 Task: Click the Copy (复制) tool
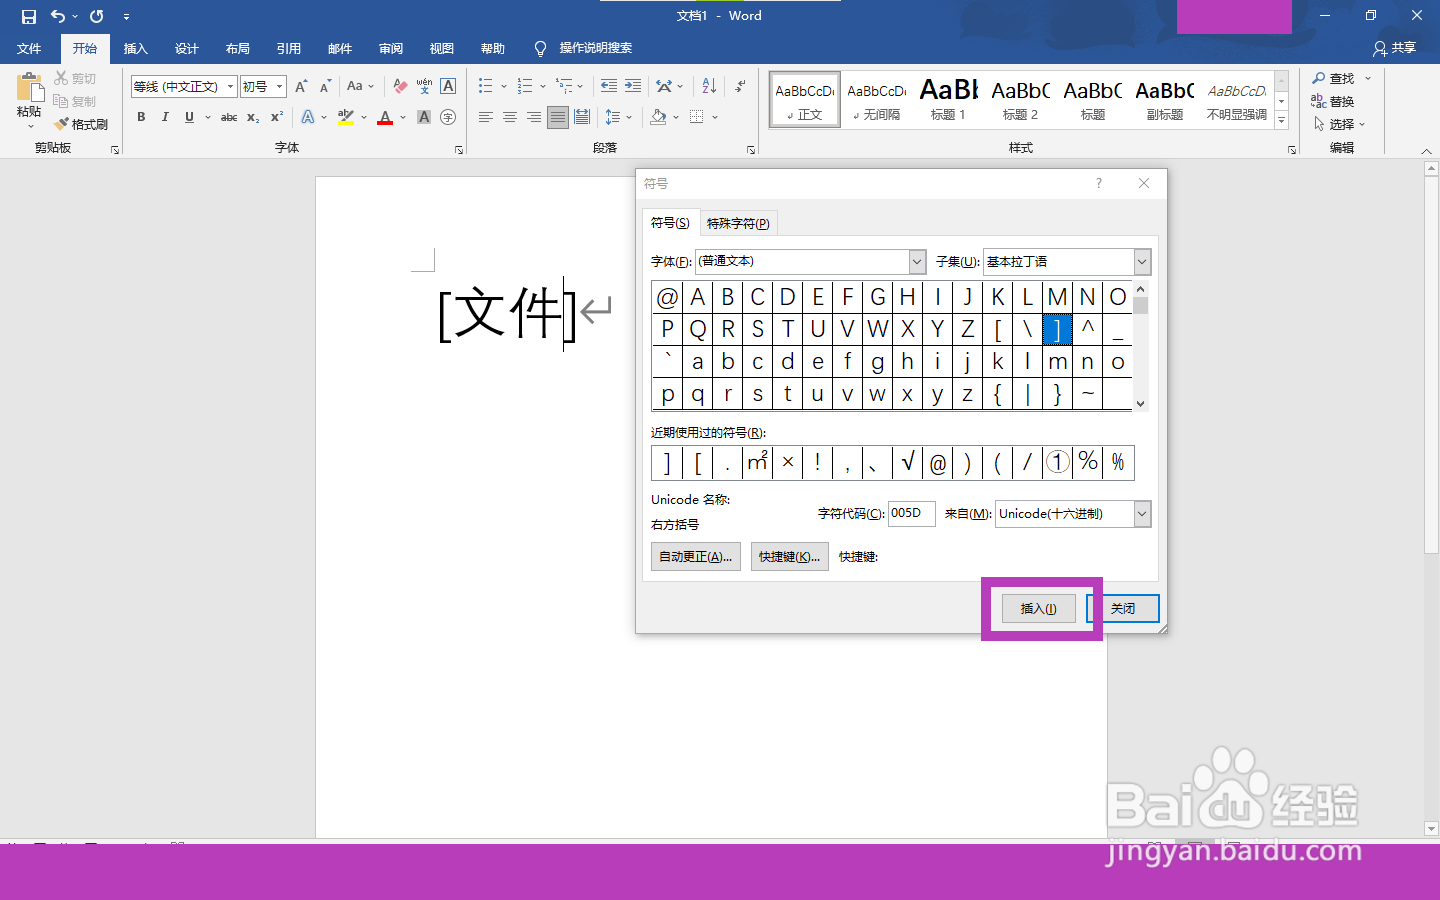pos(76,101)
